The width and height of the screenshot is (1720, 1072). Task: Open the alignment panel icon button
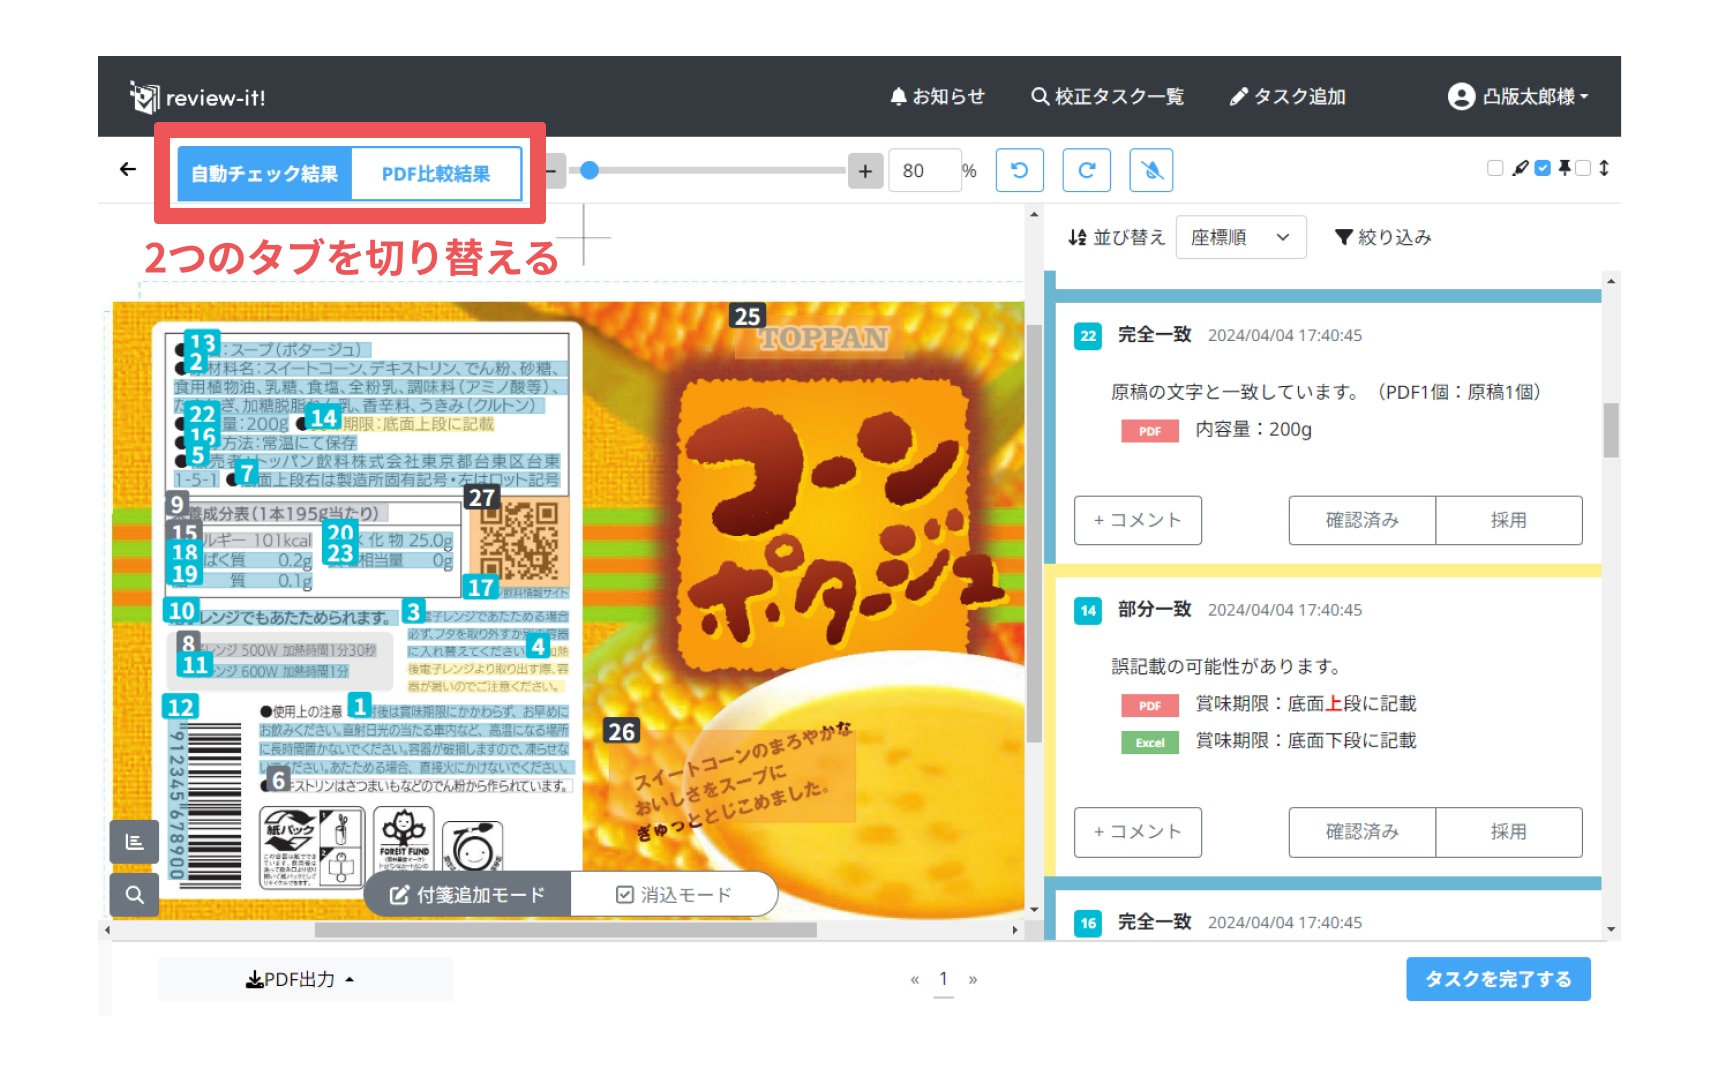click(x=134, y=842)
